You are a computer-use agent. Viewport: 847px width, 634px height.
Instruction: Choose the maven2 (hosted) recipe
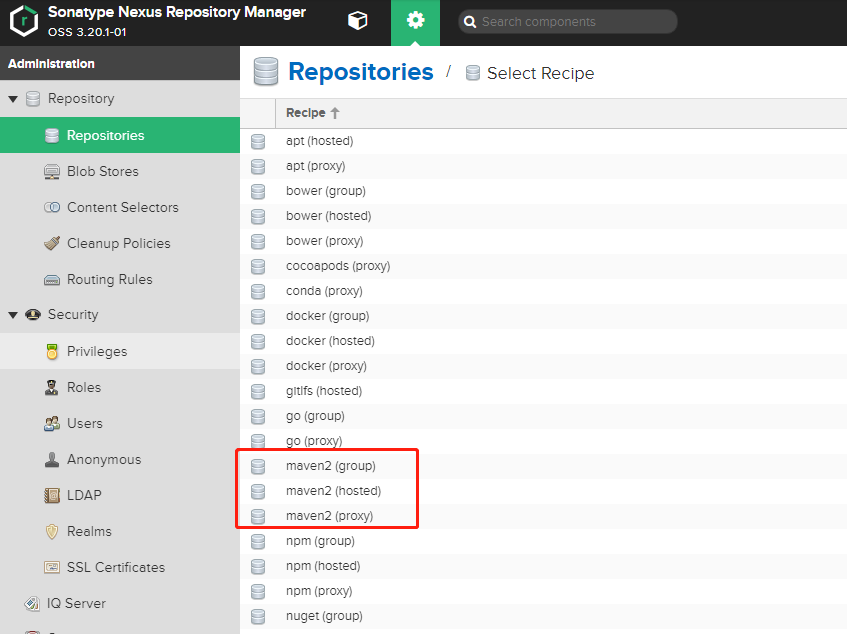point(543,491)
